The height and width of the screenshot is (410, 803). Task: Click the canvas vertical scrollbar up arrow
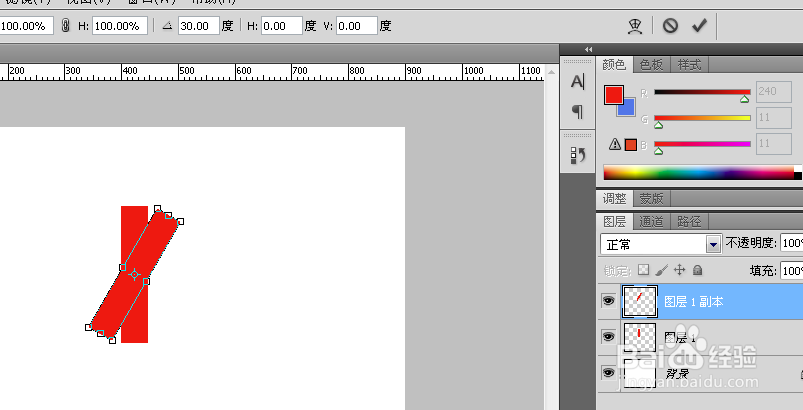pos(551,72)
